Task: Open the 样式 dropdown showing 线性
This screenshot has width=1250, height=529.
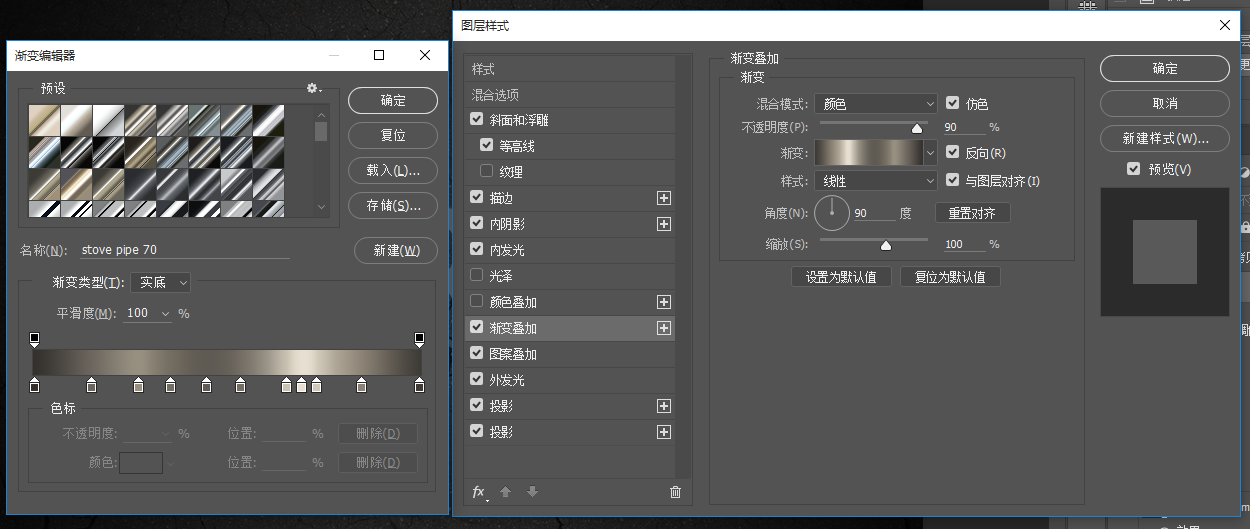Action: [x=875, y=181]
